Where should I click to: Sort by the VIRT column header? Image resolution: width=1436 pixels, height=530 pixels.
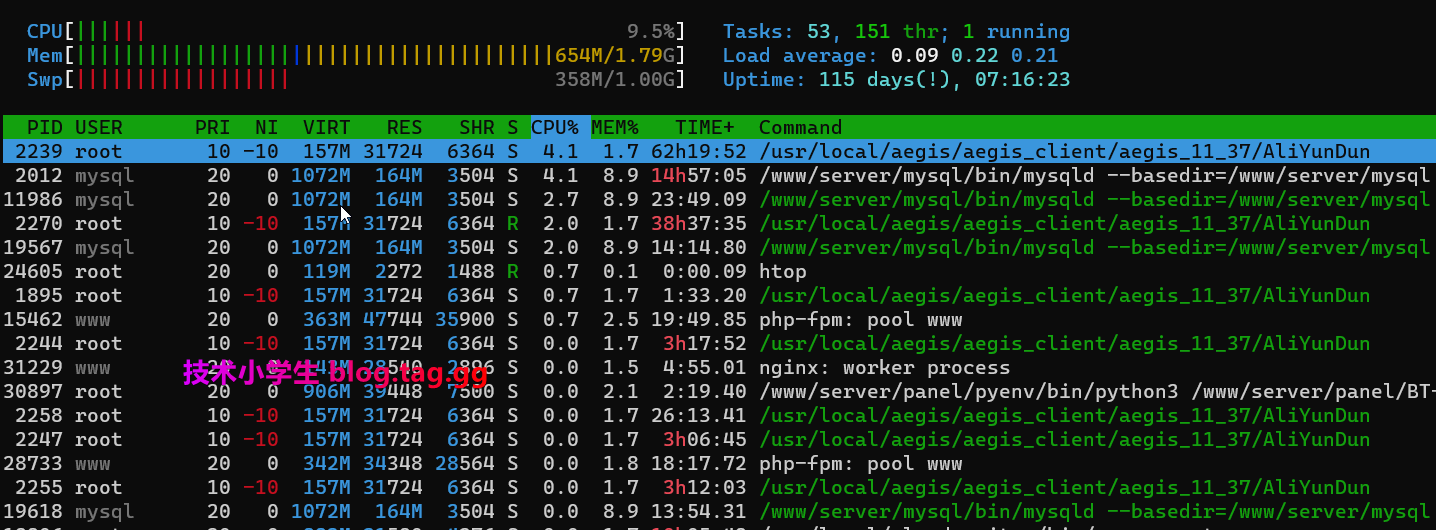click(326, 128)
